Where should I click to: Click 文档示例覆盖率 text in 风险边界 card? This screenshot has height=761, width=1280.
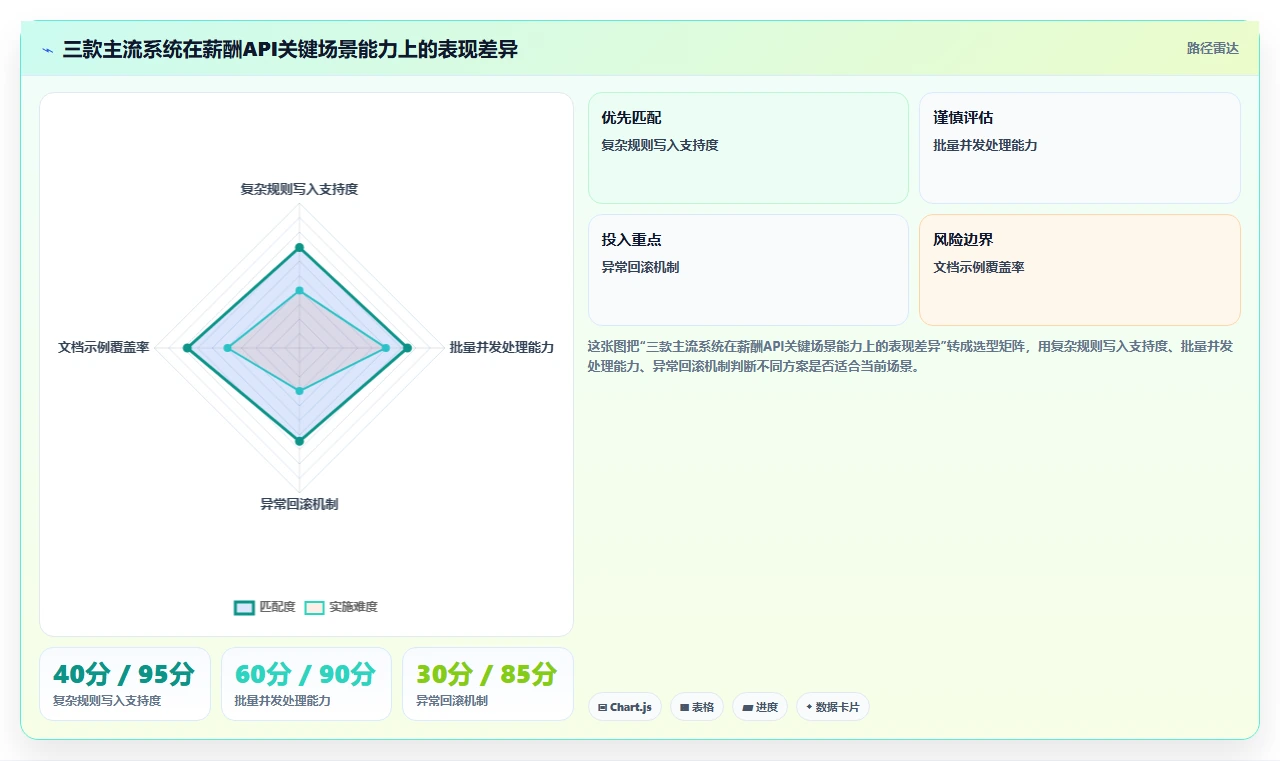click(x=979, y=267)
